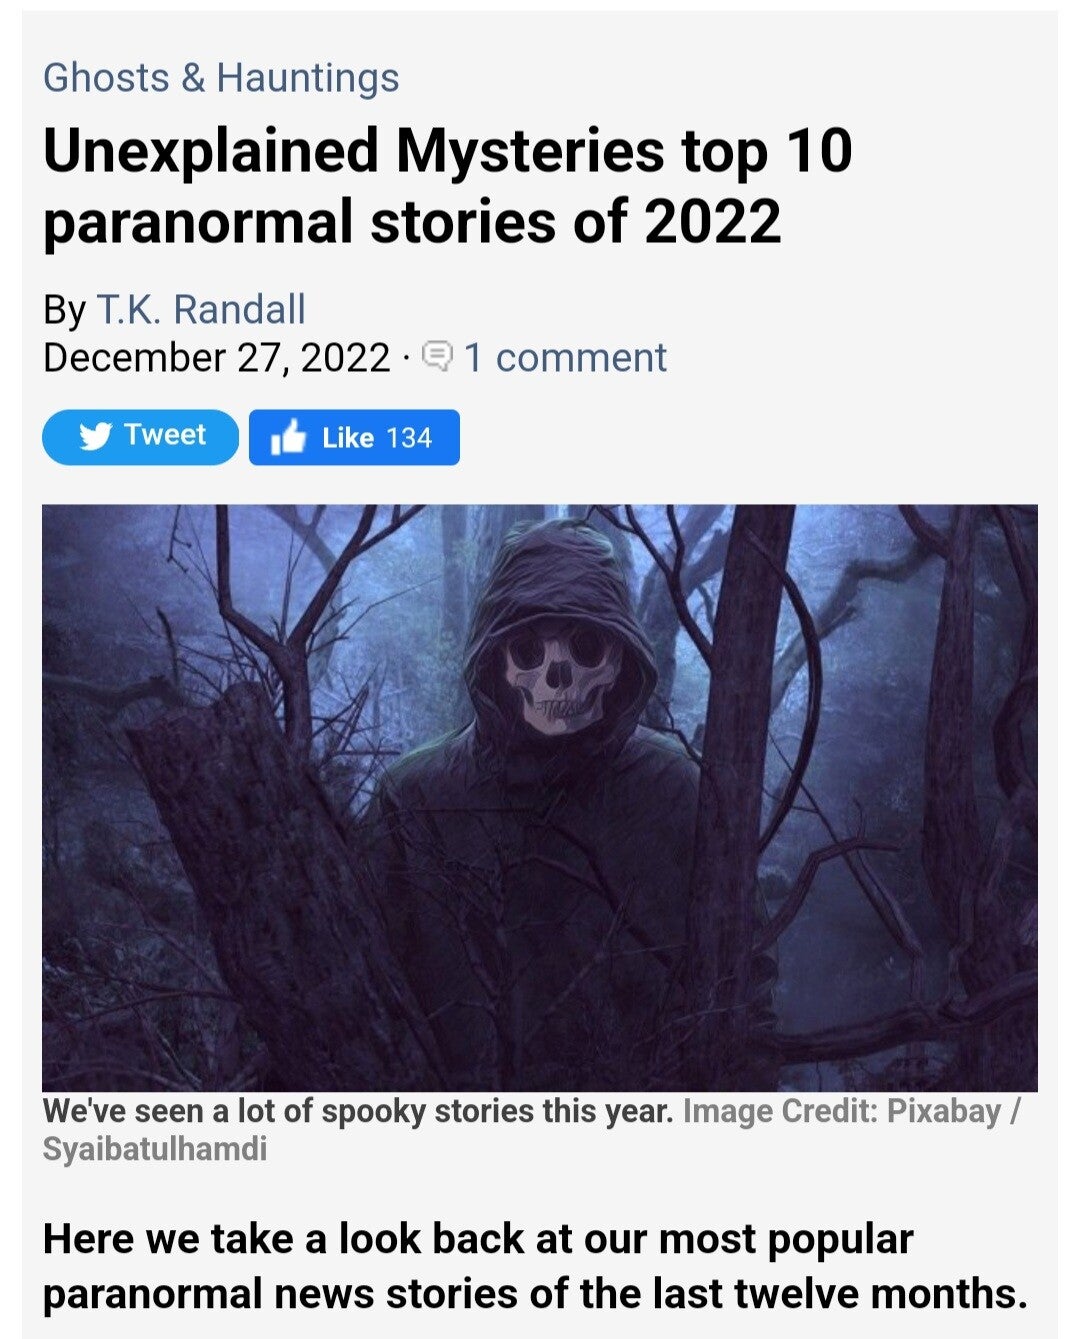Click the Like count 134

pos(409,438)
